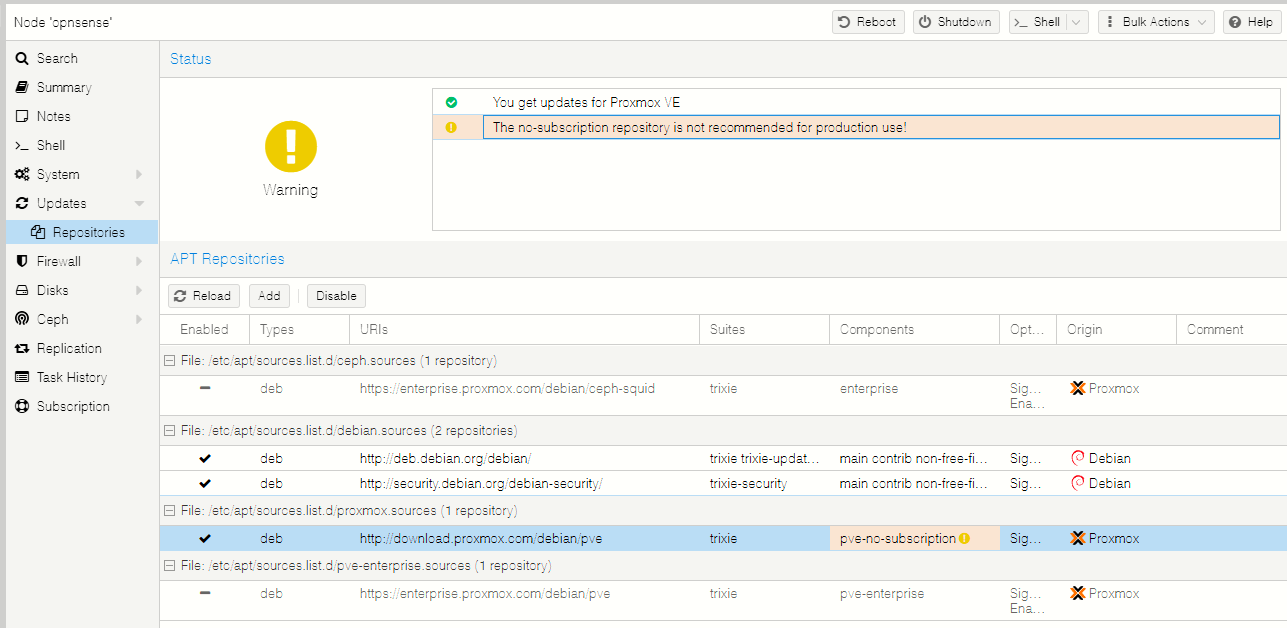The height and width of the screenshot is (628, 1287).
Task: Collapse the ceph.sources file group
Action: coord(168,361)
